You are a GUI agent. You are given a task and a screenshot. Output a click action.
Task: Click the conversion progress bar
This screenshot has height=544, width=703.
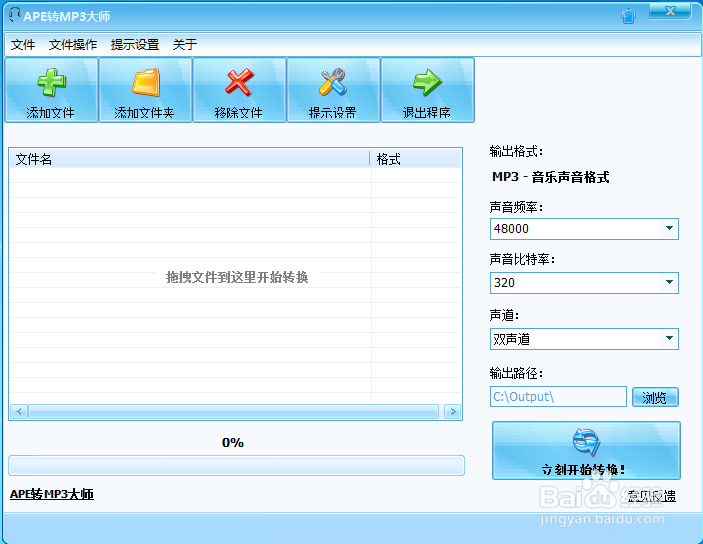(236, 466)
